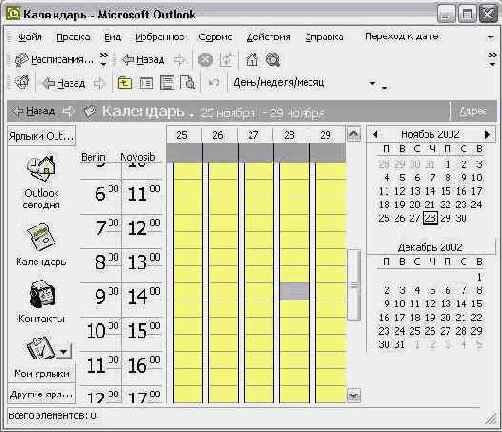The height and width of the screenshot is (432, 502).
Task: Click forward arrow after Назад on web toolbar
Action: coord(179,60)
